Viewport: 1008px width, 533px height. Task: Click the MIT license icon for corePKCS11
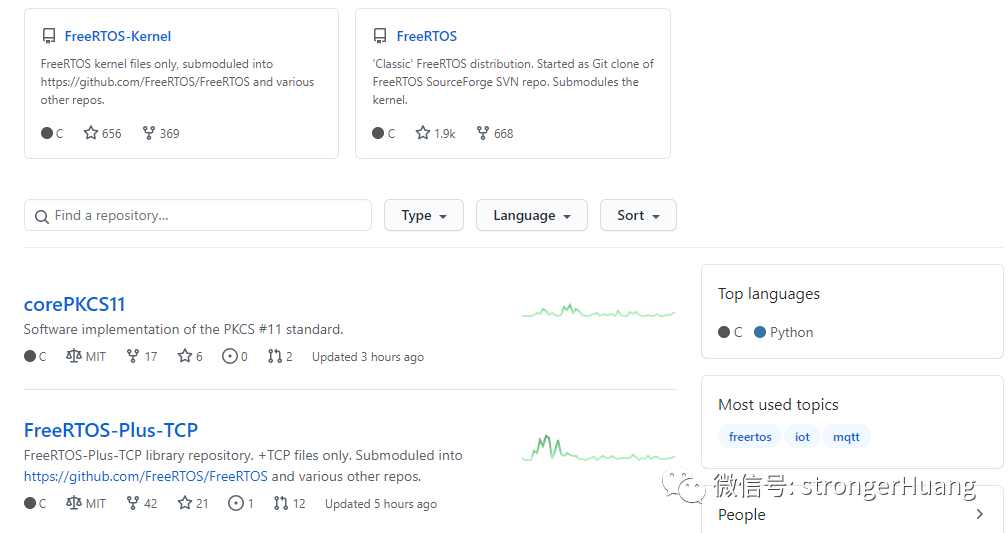point(73,356)
